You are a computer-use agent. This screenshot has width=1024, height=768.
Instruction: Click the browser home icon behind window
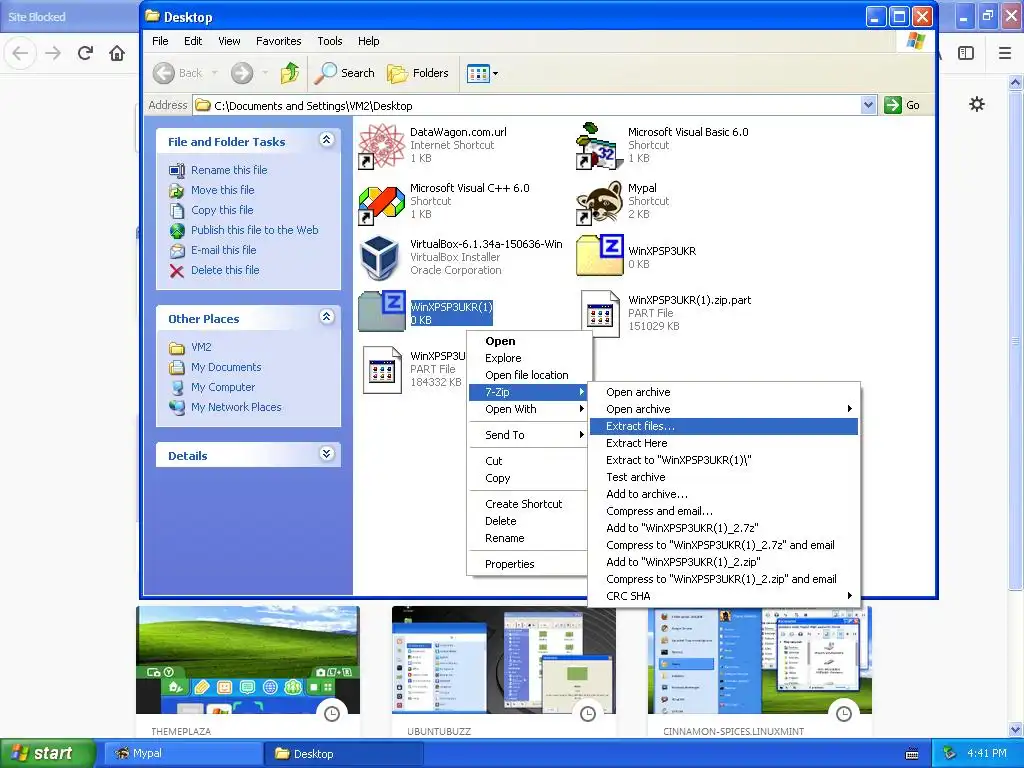(117, 53)
